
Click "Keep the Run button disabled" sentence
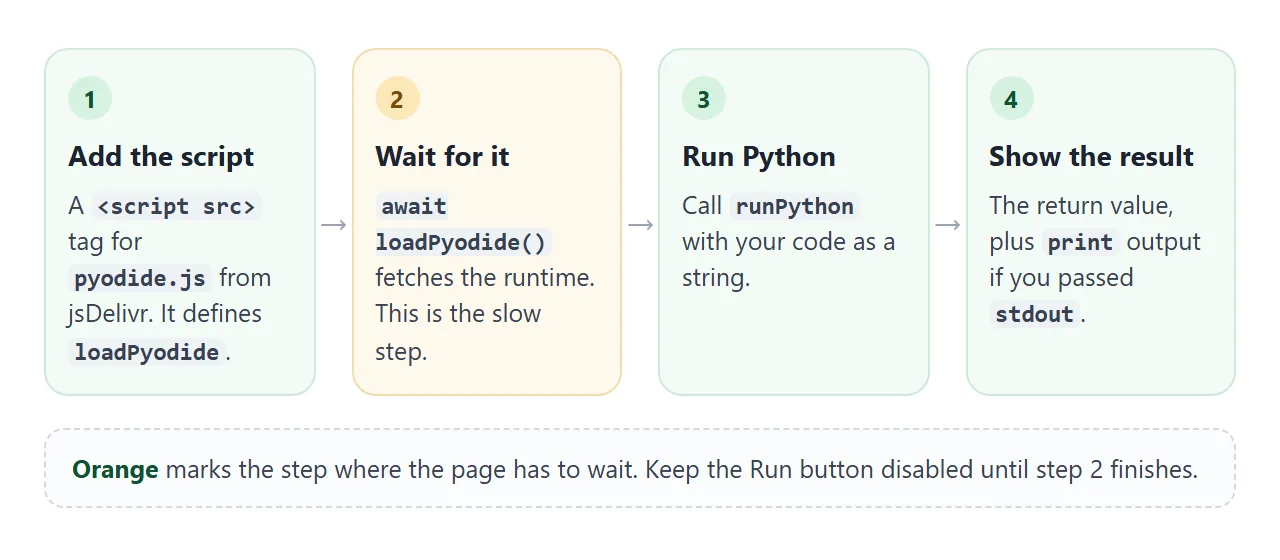click(x=921, y=470)
